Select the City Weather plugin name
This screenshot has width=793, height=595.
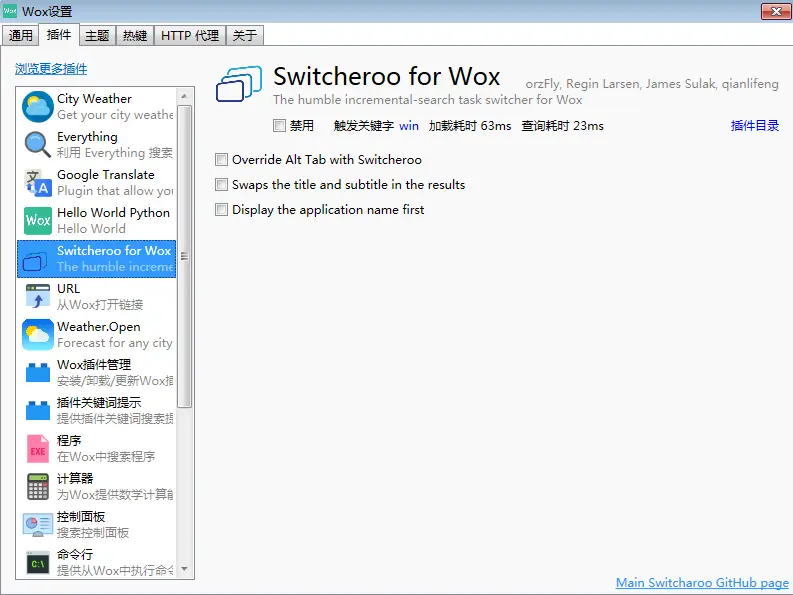click(x=94, y=99)
